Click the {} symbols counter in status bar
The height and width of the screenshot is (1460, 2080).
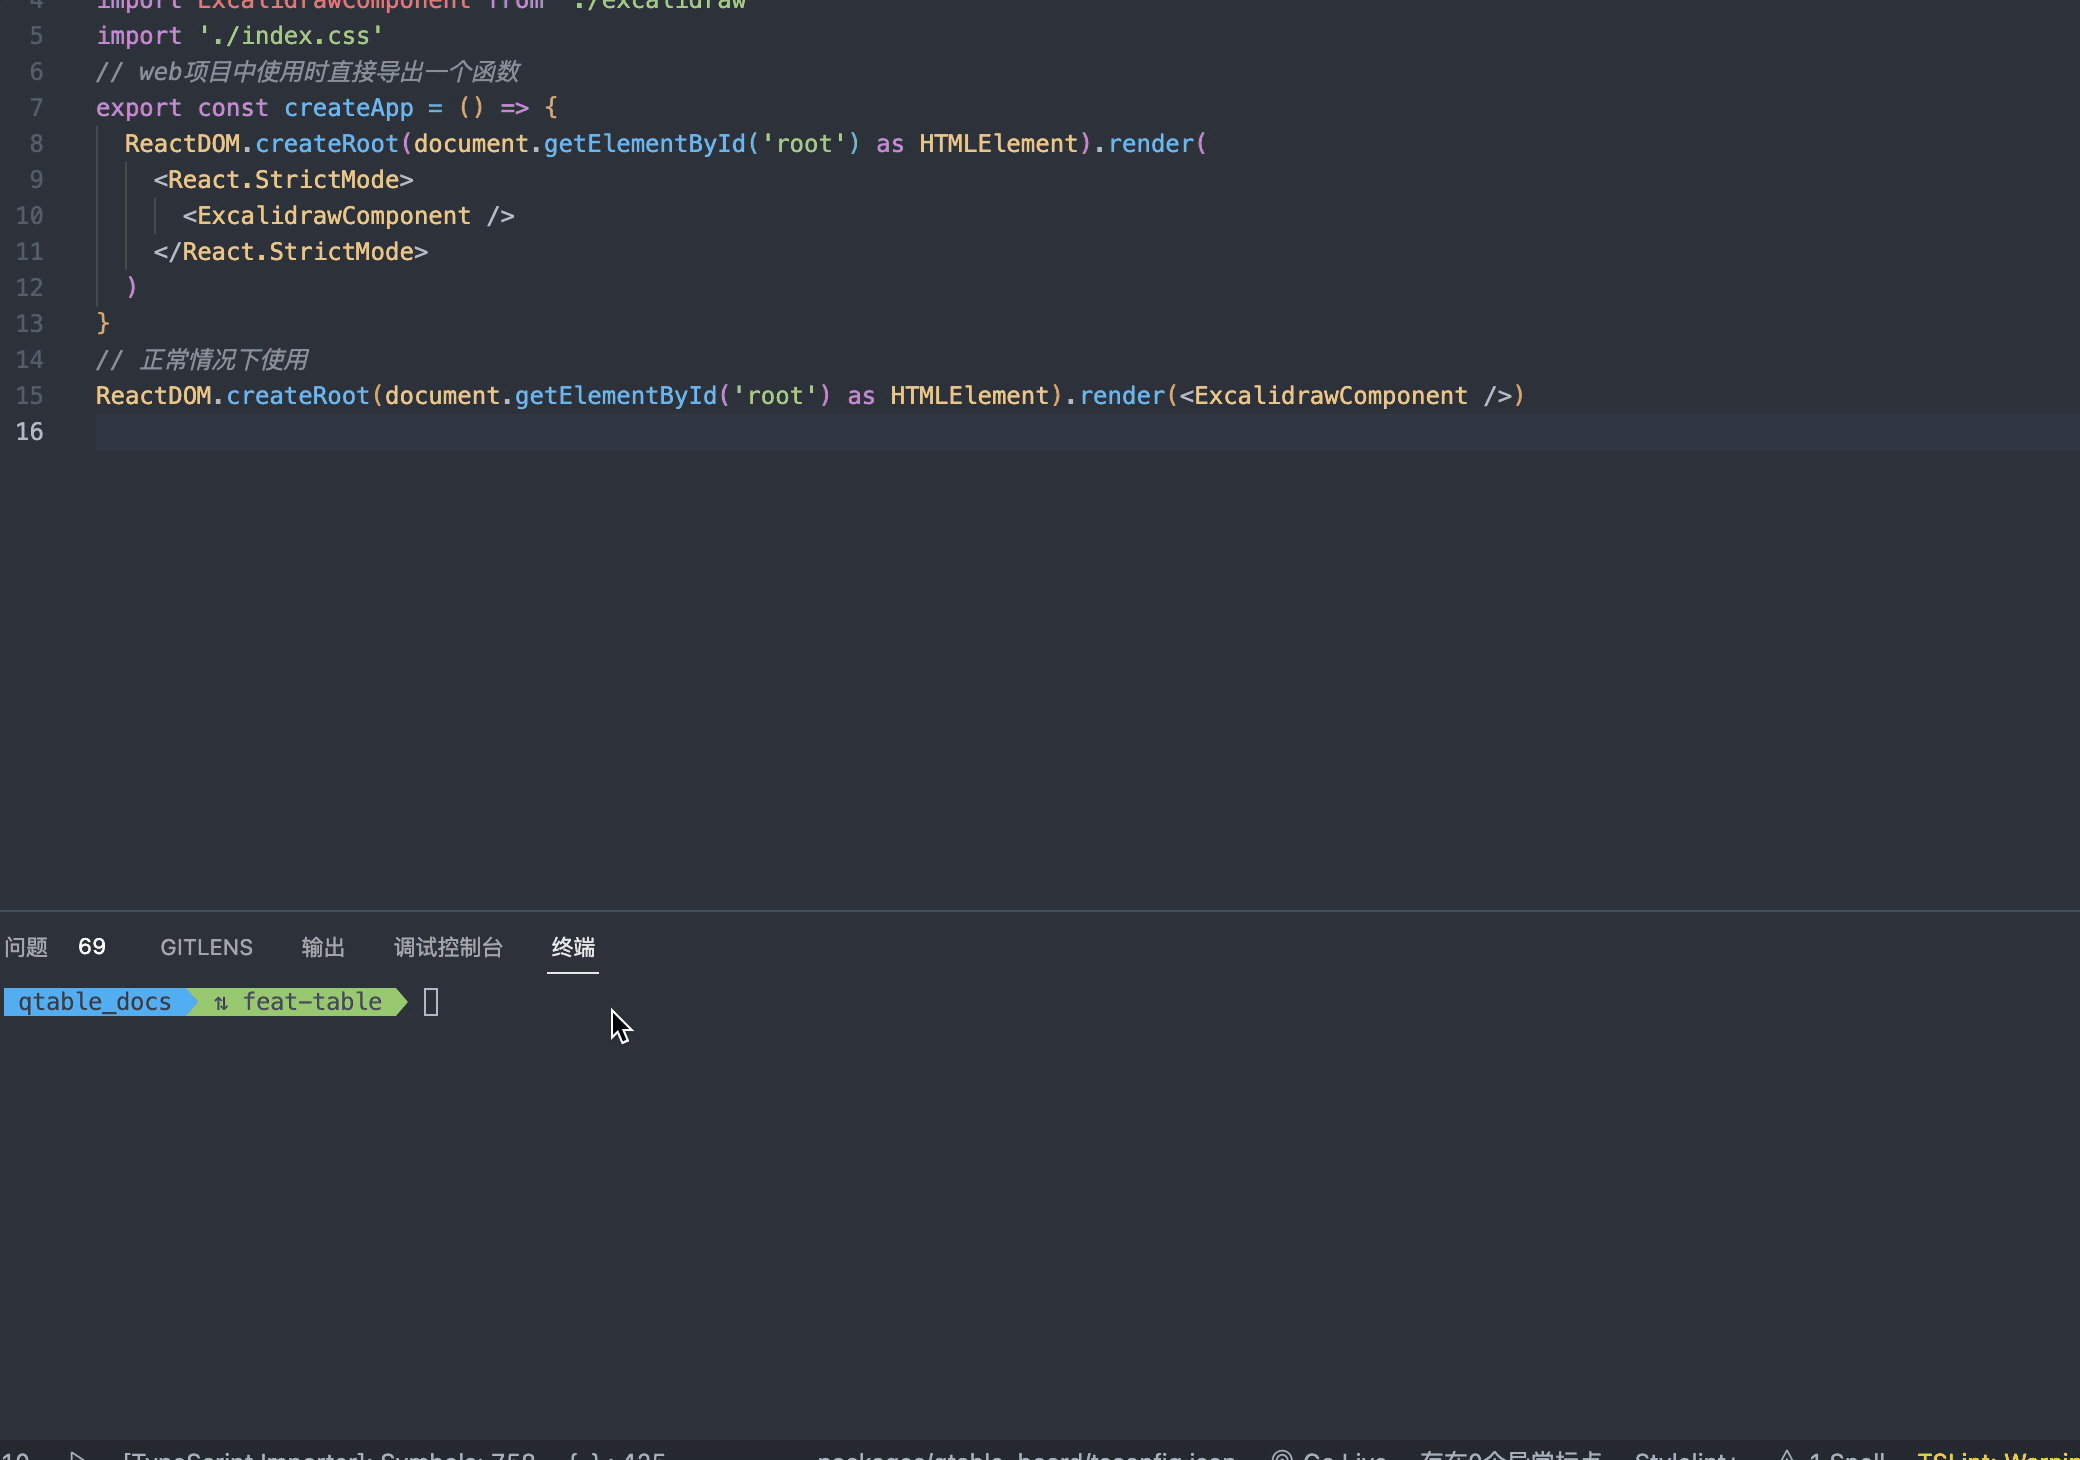click(615, 1455)
